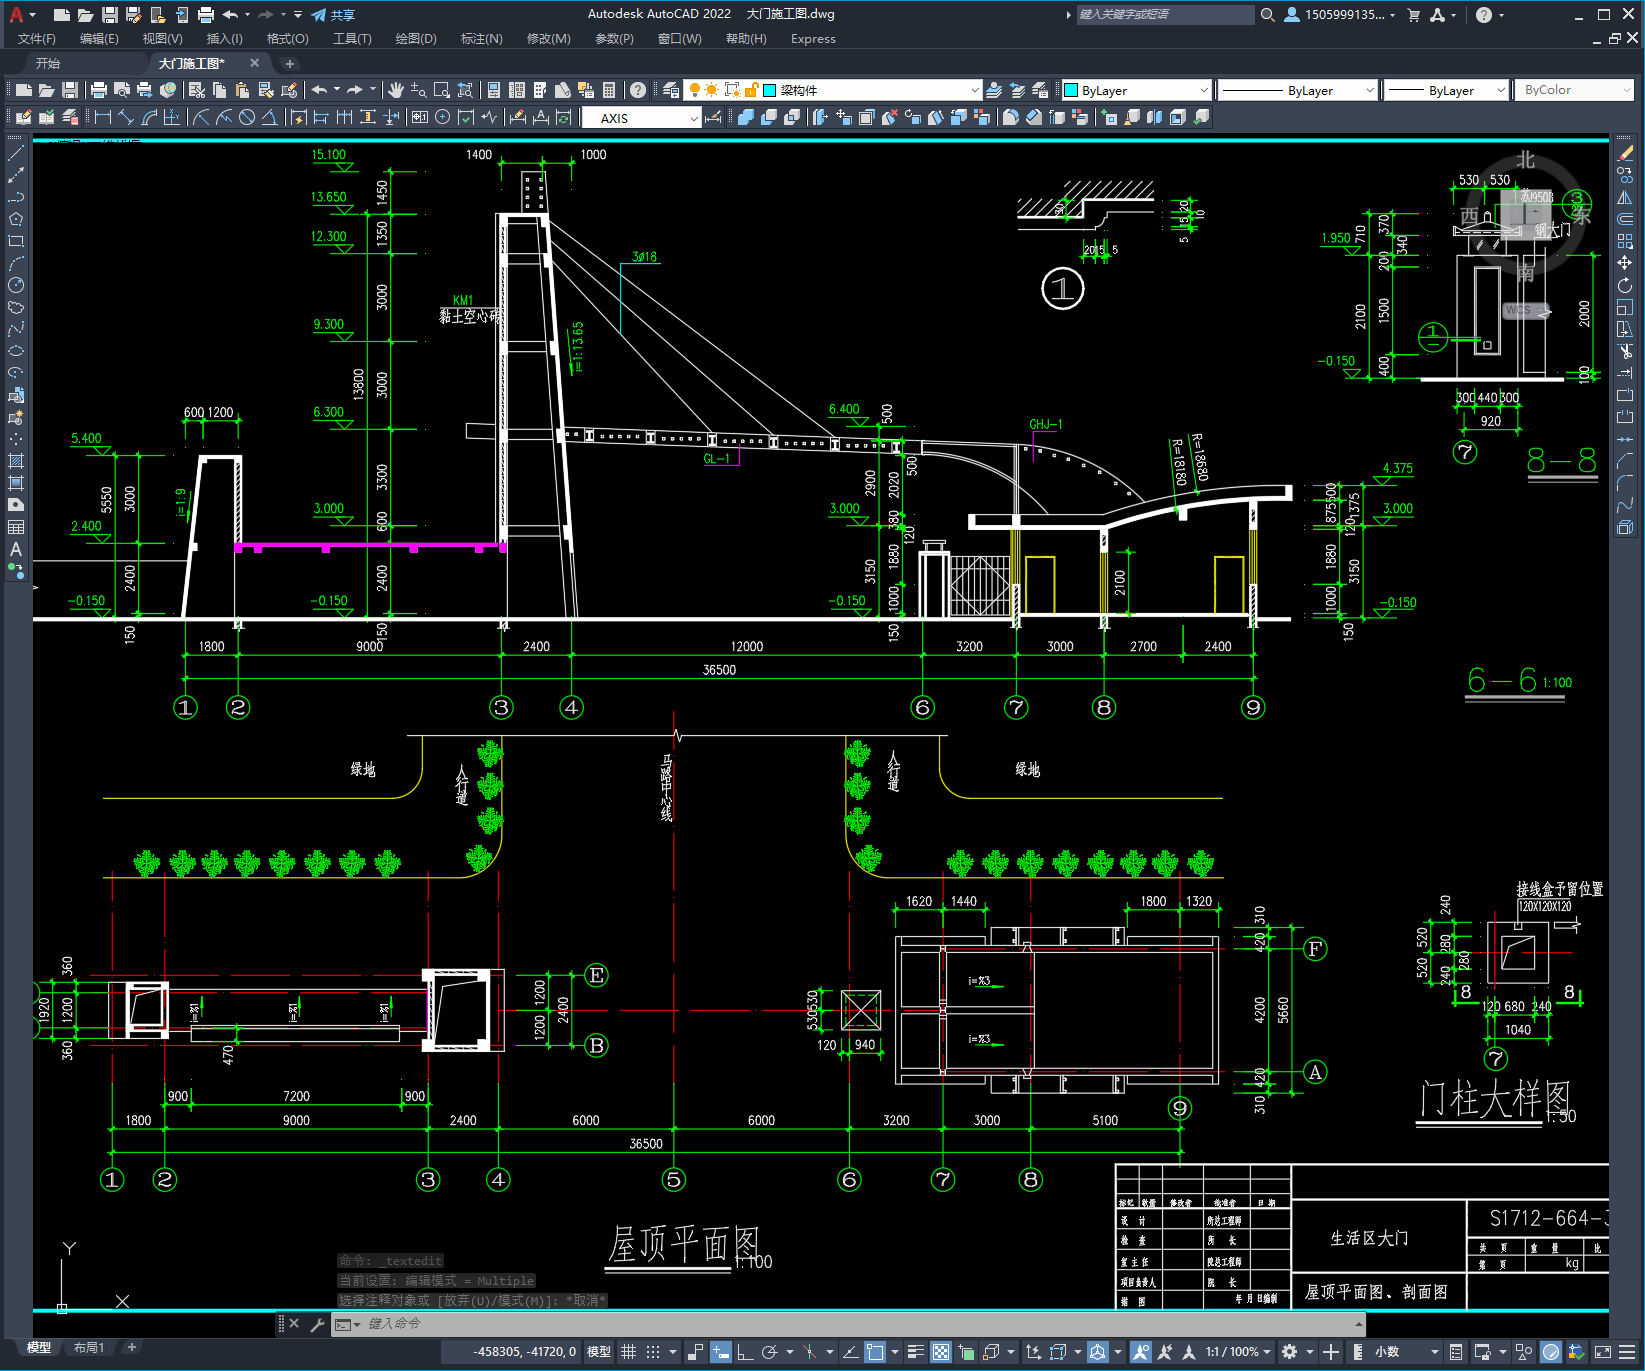The width and height of the screenshot is (1645, 1371).
Task: Click the account 1505999135 sign-in button
Action: click(1340, 15)
